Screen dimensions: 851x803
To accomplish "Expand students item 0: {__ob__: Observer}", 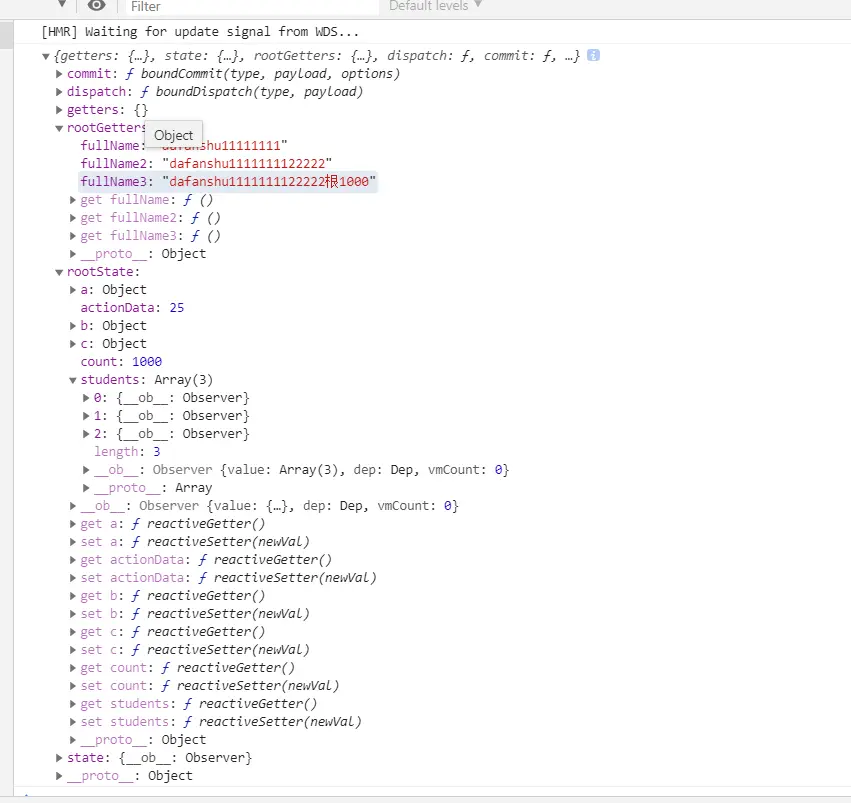I will (x=86, y=398).
